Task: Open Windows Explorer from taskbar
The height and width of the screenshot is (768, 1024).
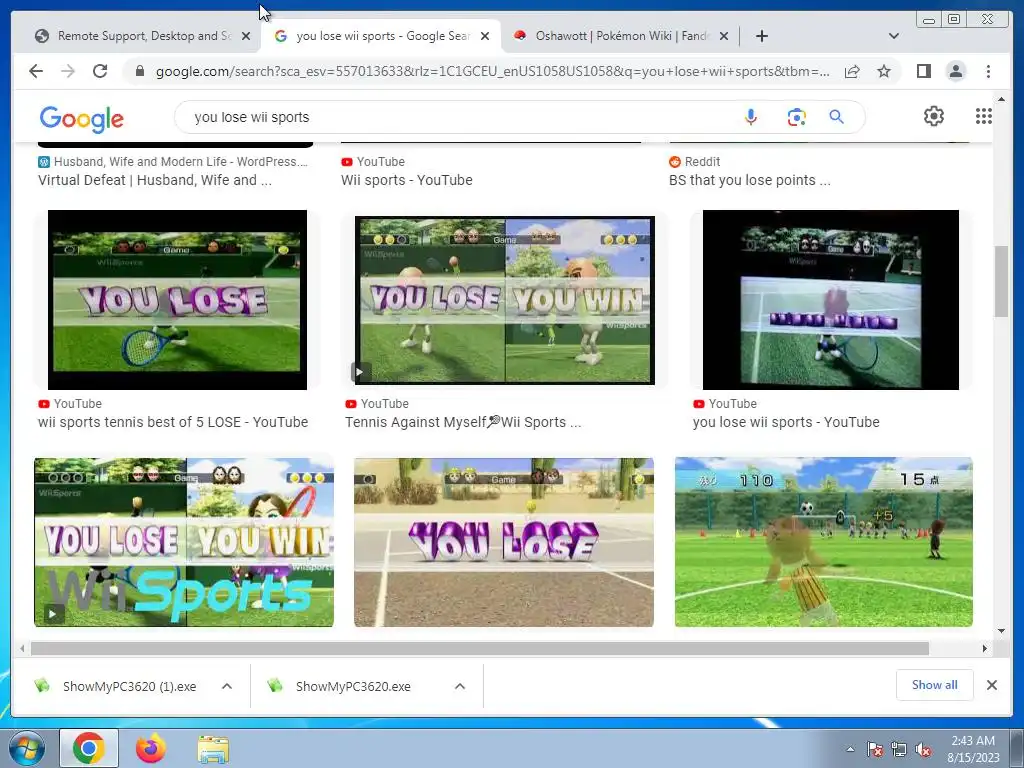Action: (214, 749)
